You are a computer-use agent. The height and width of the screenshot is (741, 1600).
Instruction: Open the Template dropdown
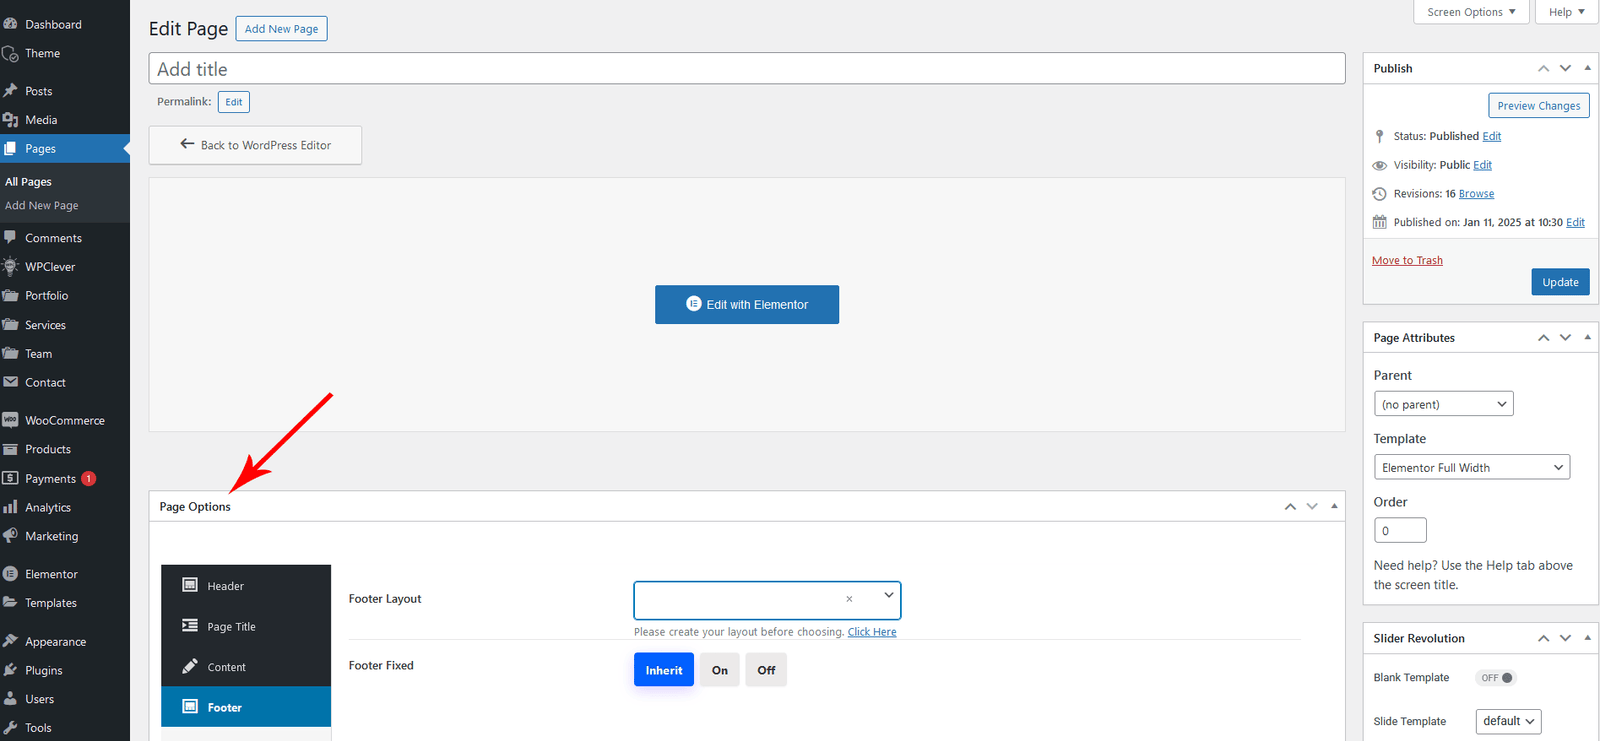pos(1471,467)
